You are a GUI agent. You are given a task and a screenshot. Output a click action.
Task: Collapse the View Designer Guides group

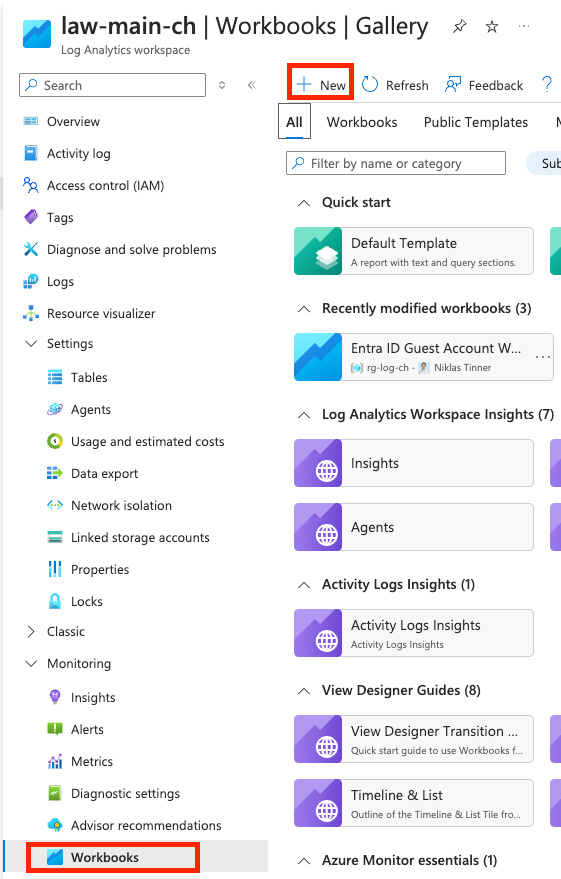[x=304, y=690]
